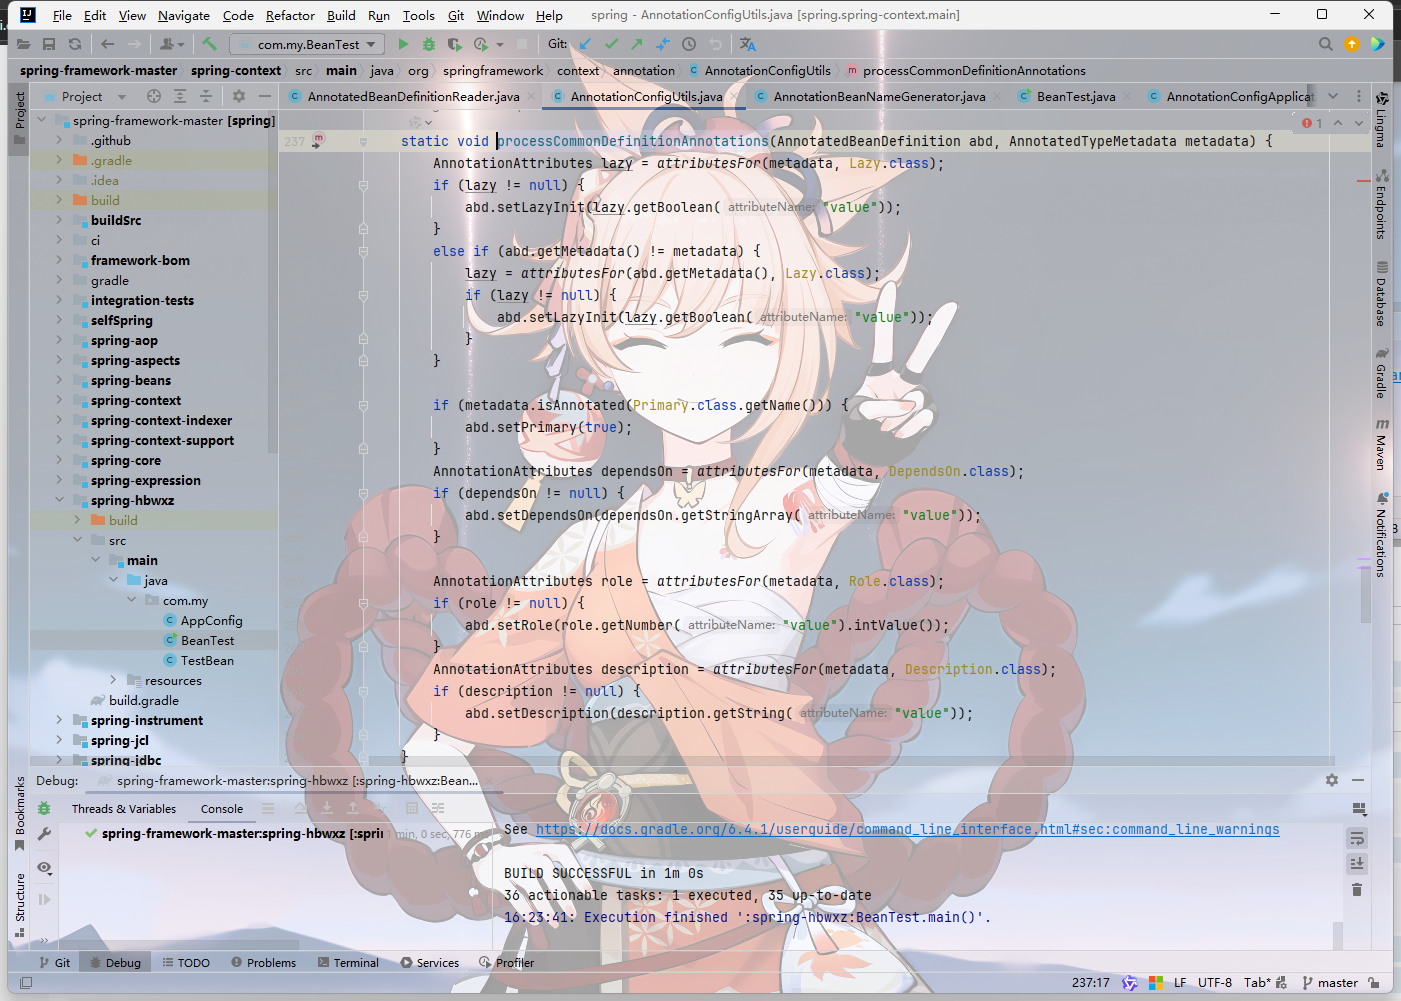This screenshot has height=1001, width=1401.
Task: Click the Save All disk icon
Action: coord(49,44)
